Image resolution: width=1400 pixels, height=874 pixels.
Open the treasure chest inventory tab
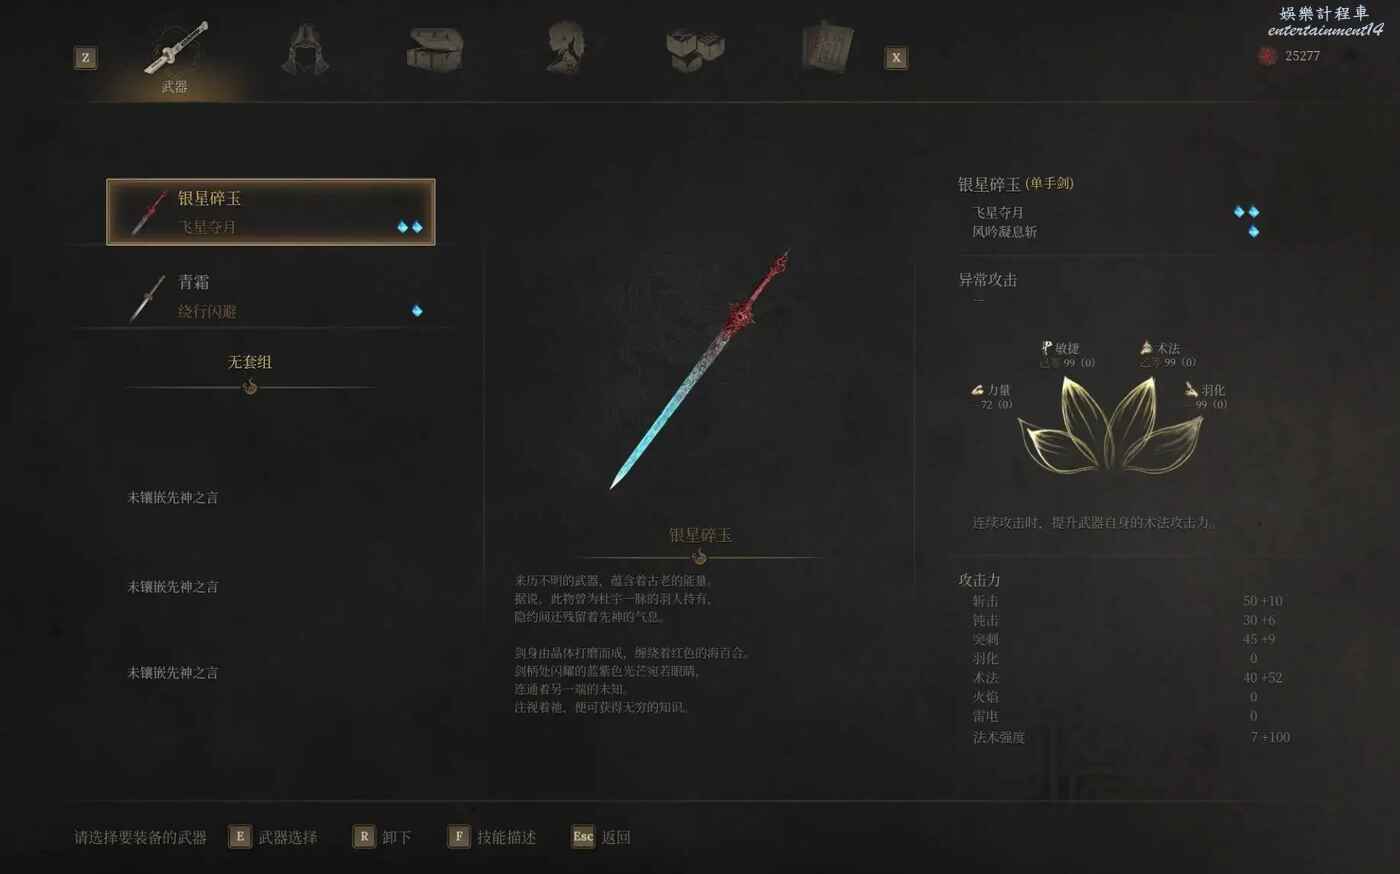point(435,49)
